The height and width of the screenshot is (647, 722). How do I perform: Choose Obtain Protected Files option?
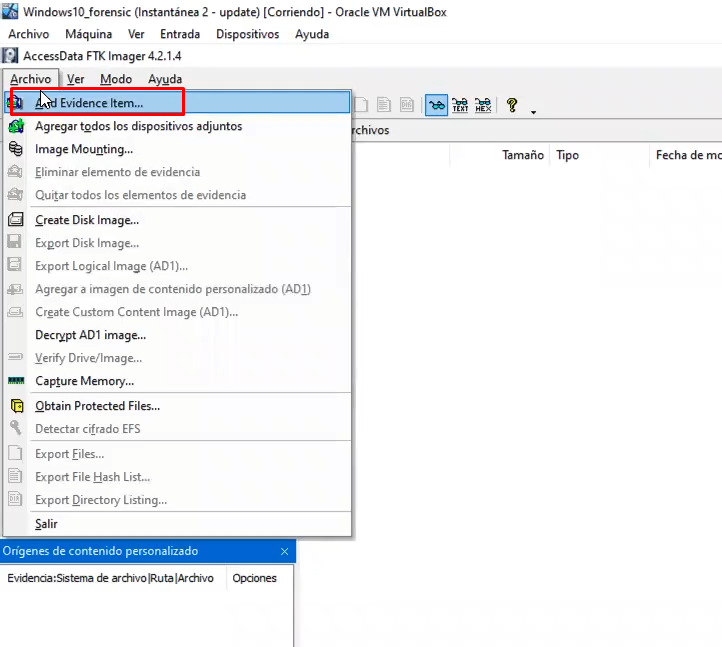[177, 406]
